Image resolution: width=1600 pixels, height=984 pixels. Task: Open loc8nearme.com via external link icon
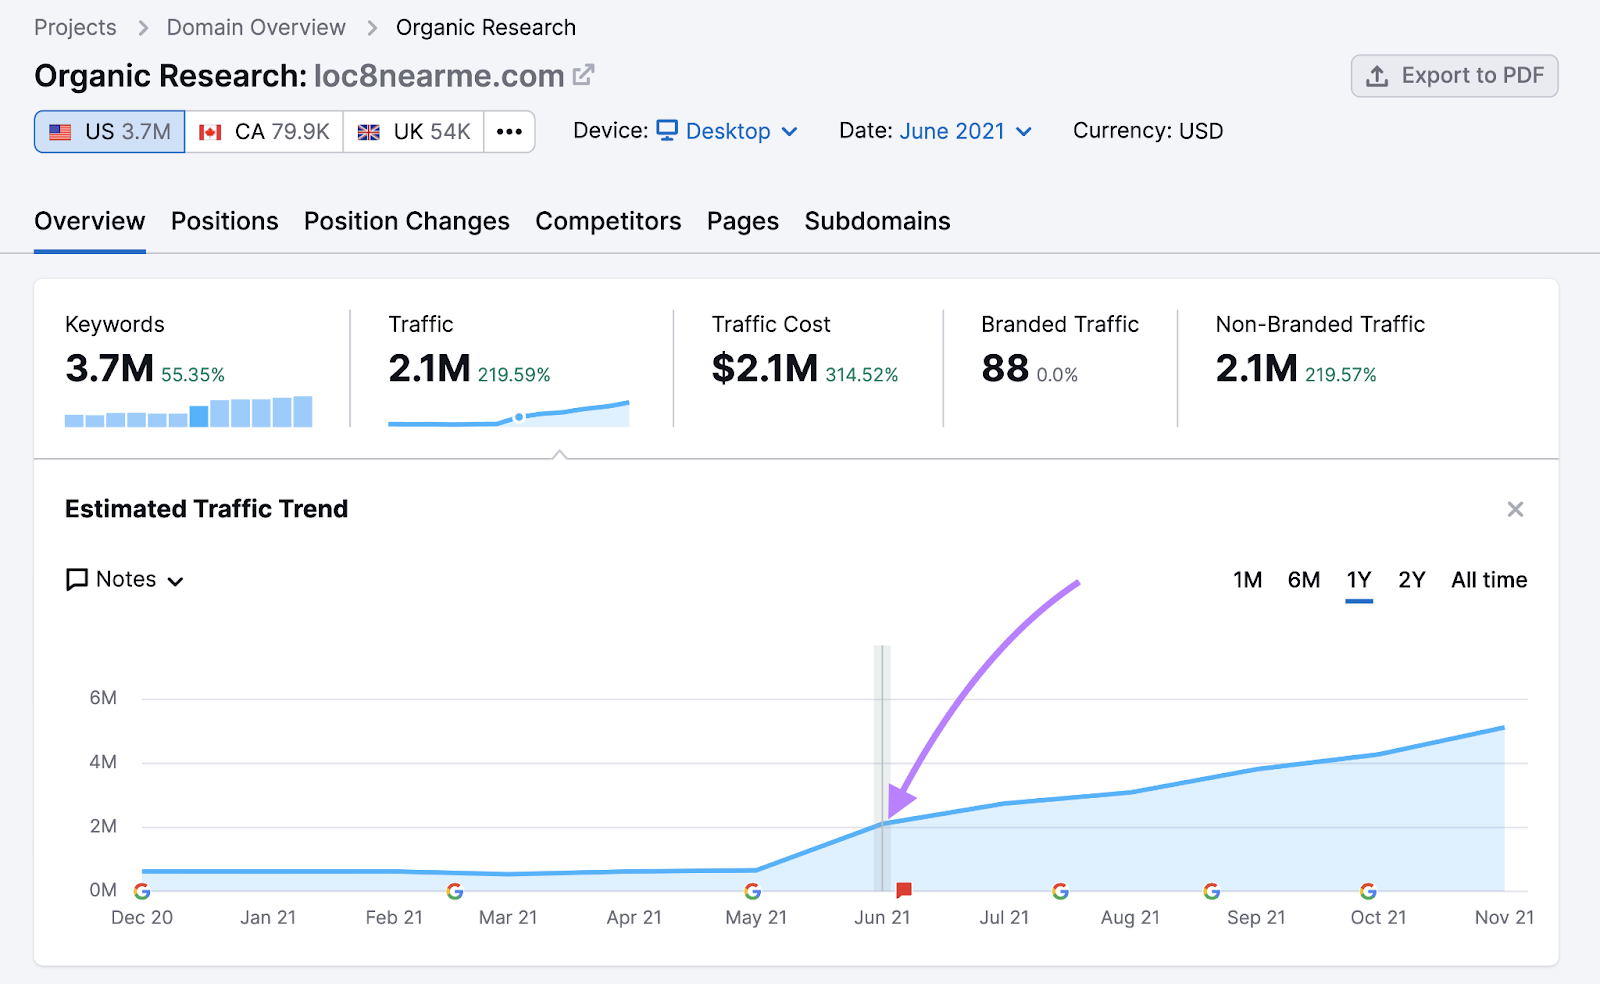point(584,74)
